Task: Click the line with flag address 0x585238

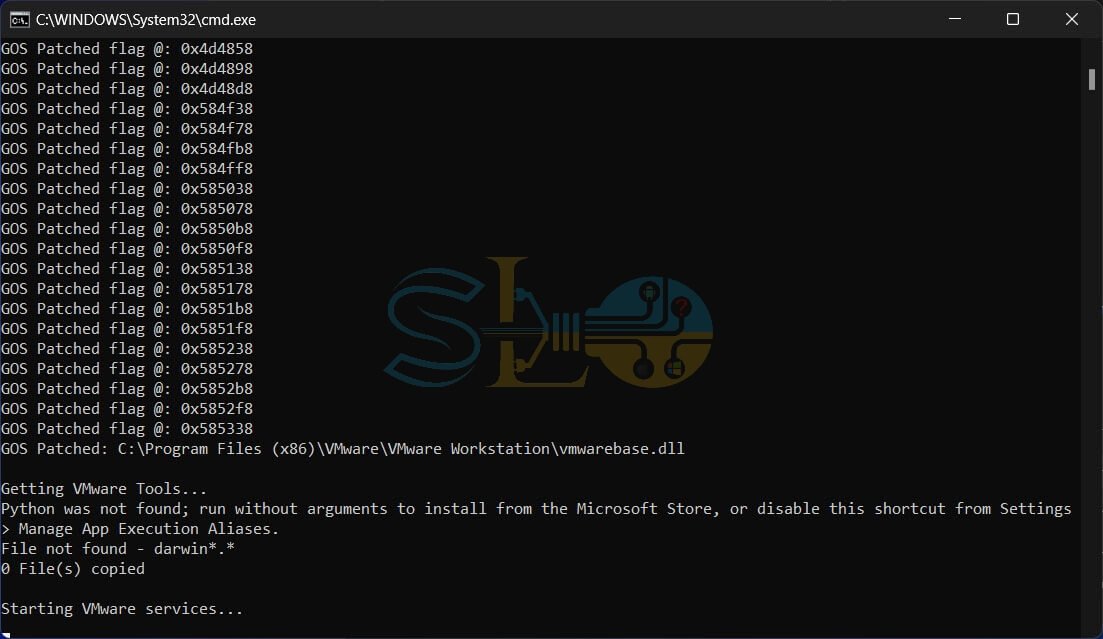Action: (127, 348)
